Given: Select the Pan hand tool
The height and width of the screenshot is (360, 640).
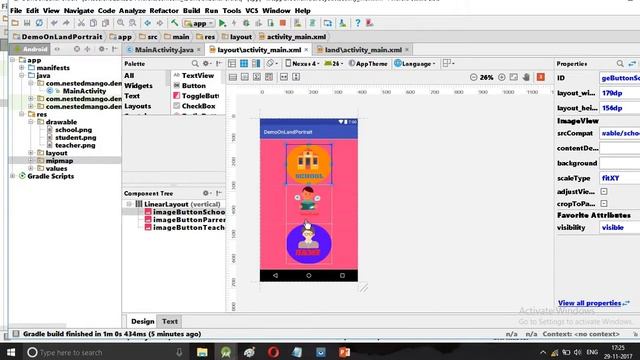Looking at the screenshot, I should click(526, 77).
